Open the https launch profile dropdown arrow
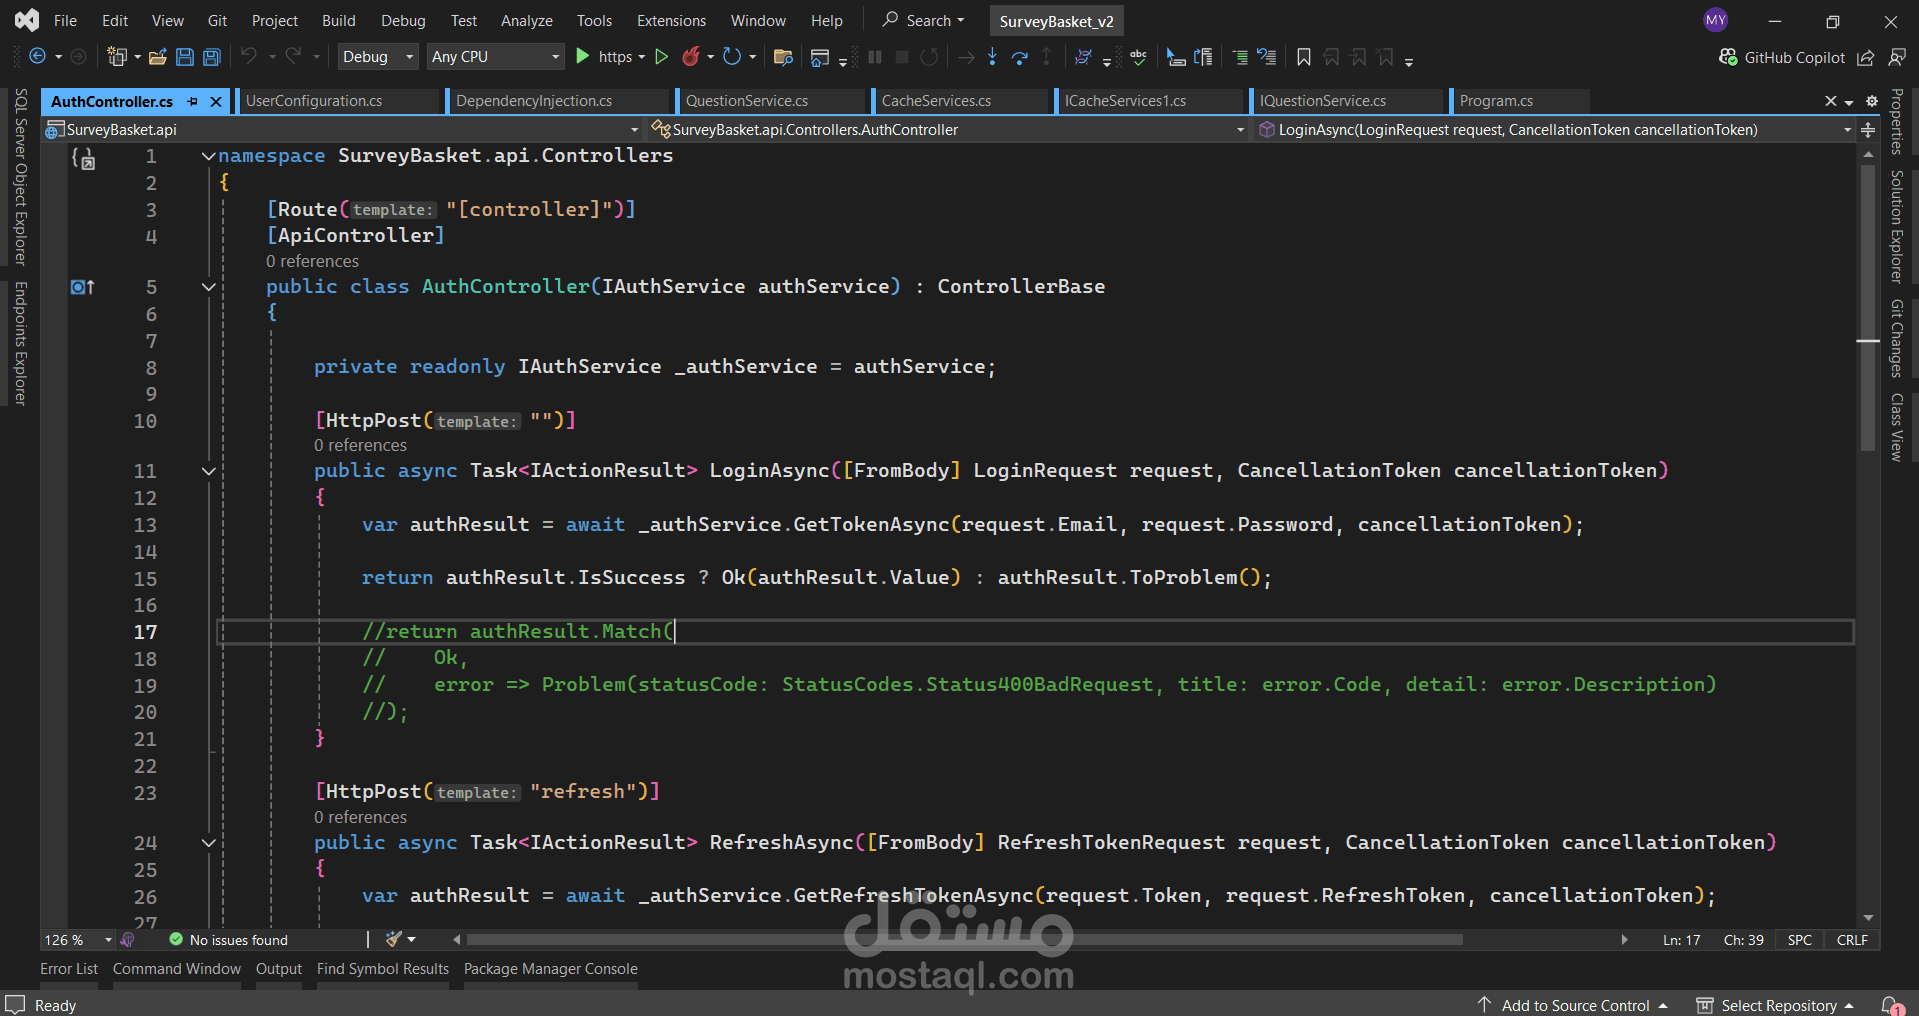This screenshot has width=1919, height=1016. point(642,57)
